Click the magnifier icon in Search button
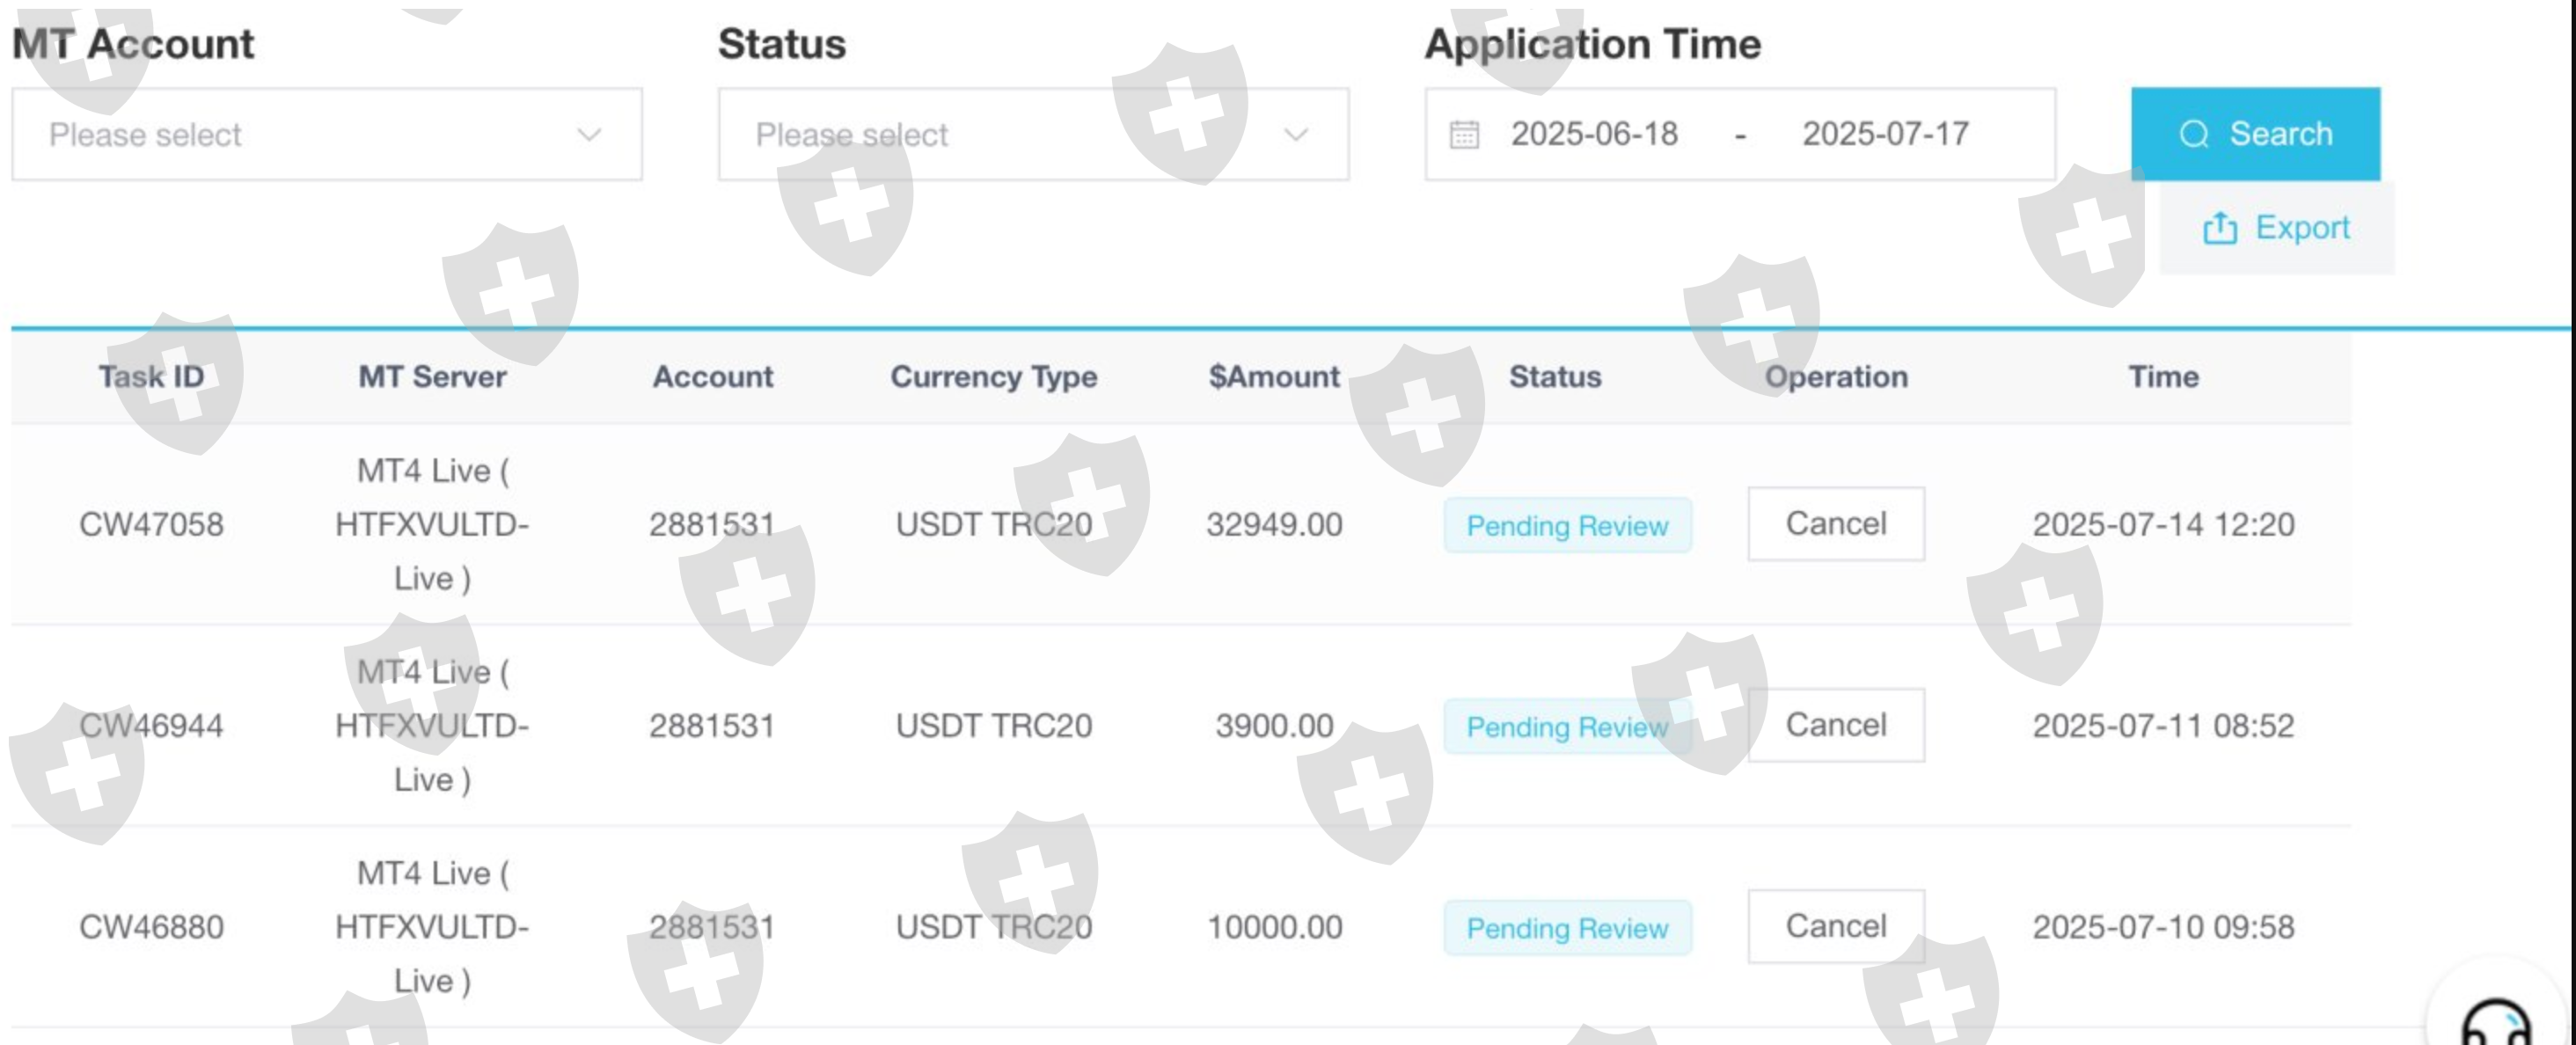This screenshot has width=2576, height=1045. (2193, 134)
